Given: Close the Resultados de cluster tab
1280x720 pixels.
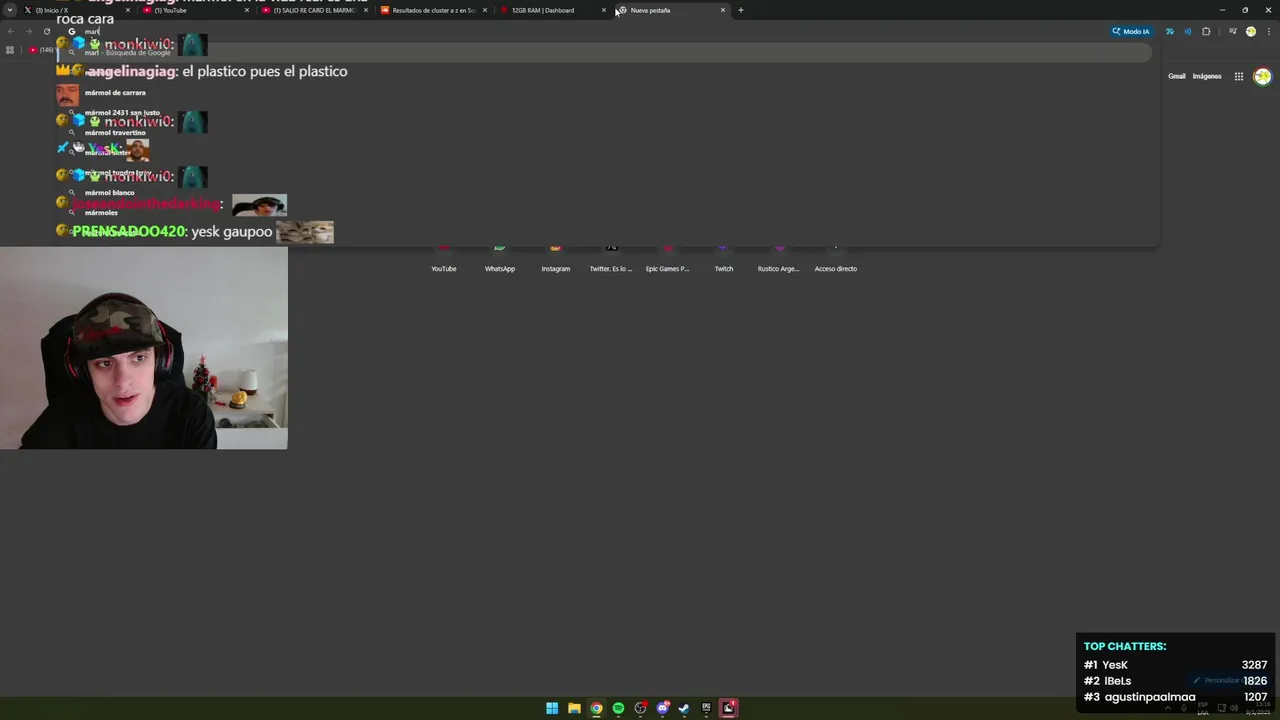Looking at the screenshot, I should pyautogui.click(x=485, y=10).
